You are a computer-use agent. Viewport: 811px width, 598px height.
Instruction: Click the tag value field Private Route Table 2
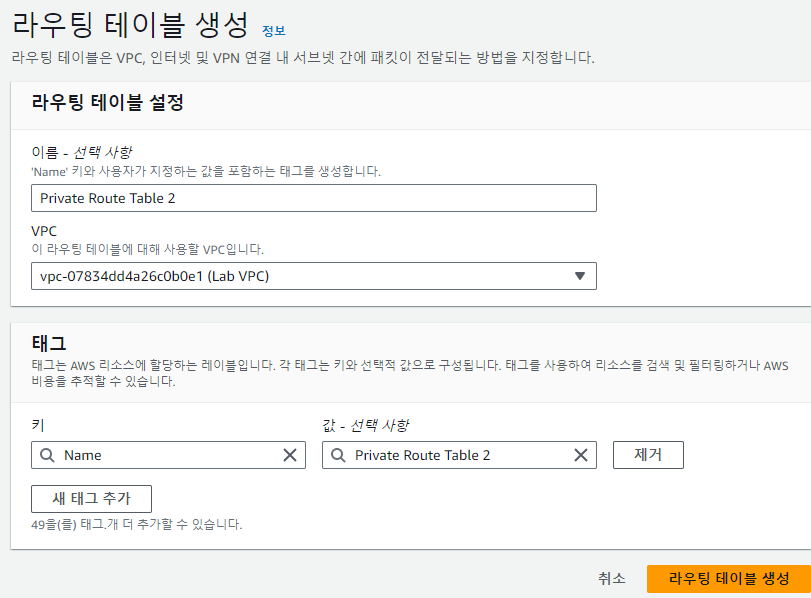point(459,455)
